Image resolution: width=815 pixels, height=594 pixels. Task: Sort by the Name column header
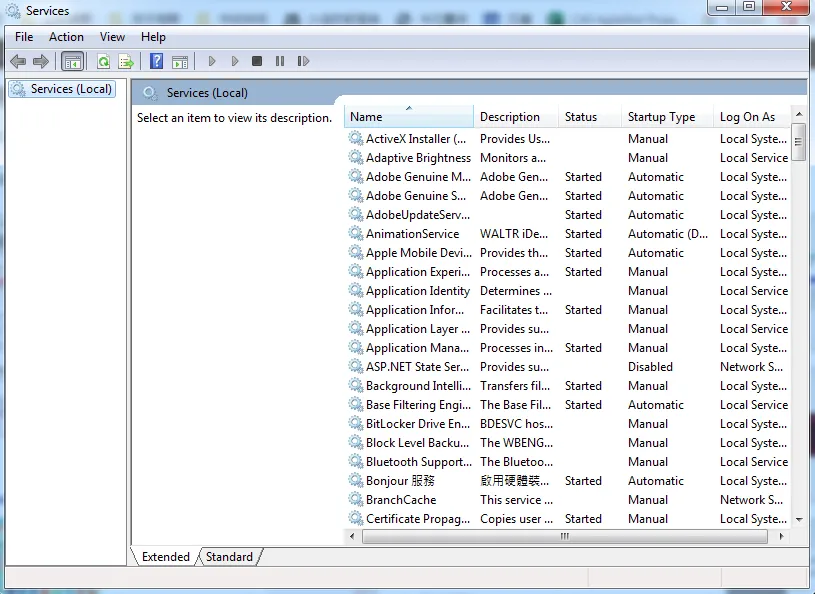coord(409,116)
